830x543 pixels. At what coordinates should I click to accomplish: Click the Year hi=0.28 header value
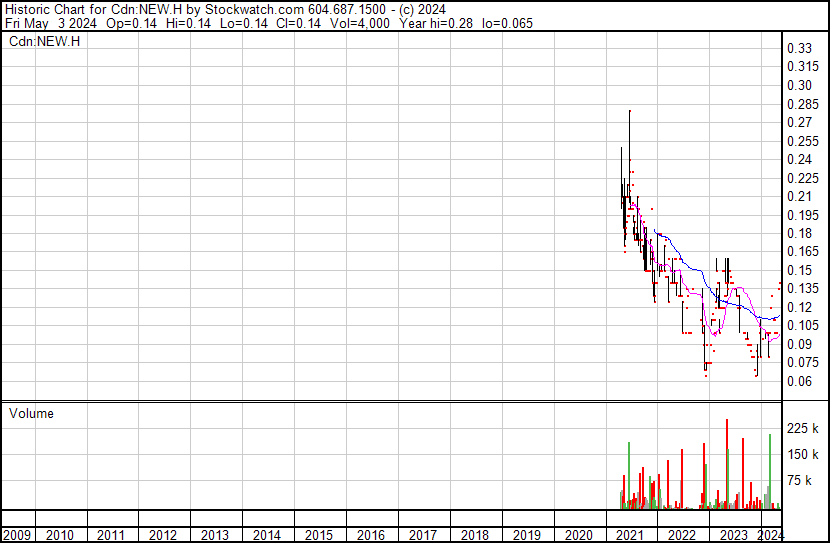(x=436, y=23)
